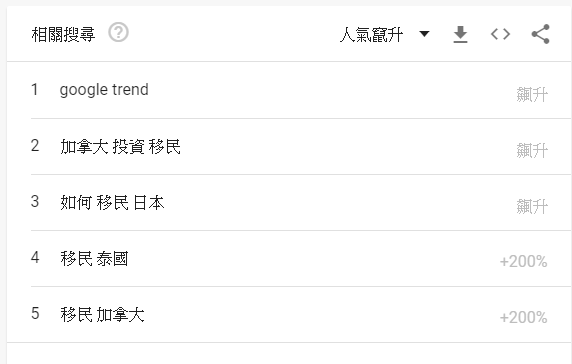Click rank number 1 in list
The width and height of the screenshot is (572, 364).
coord(35,89)
